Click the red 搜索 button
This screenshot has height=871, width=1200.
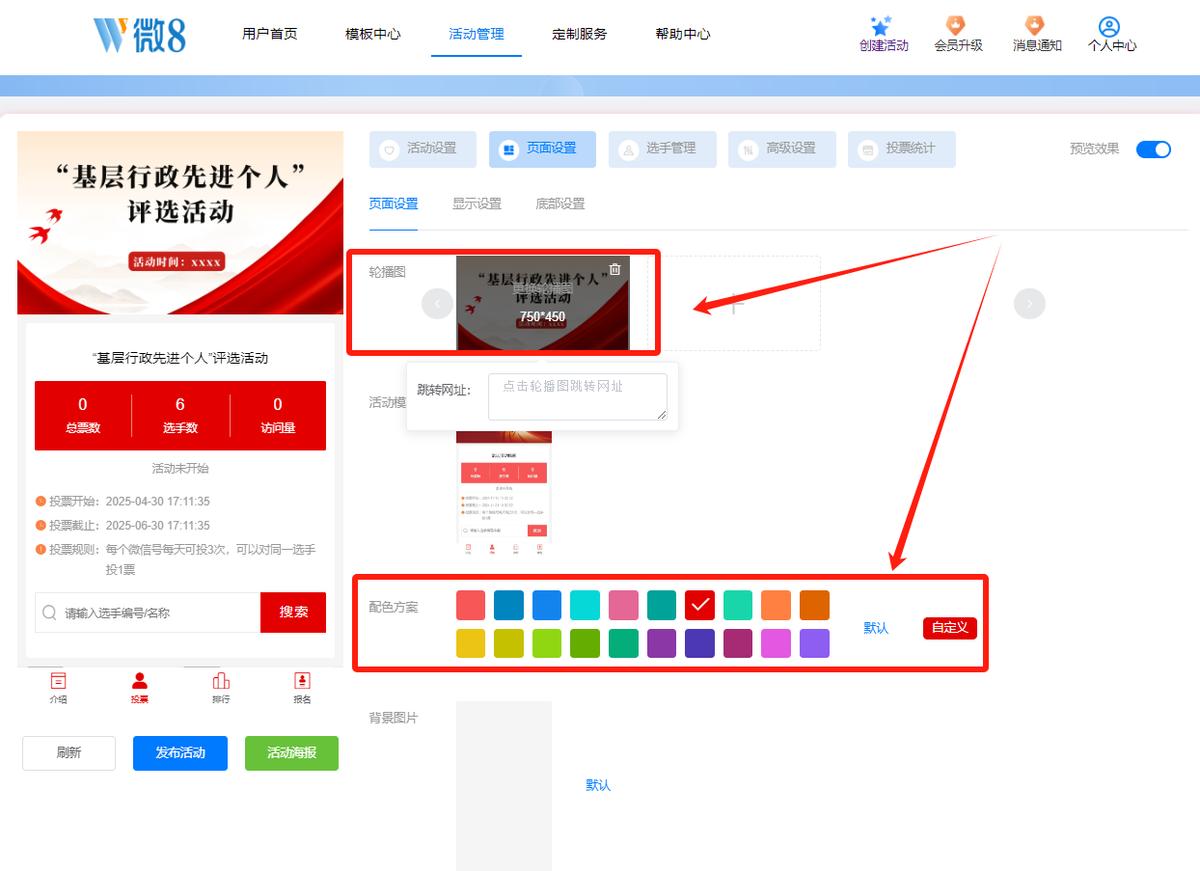(x=293, y=612)
